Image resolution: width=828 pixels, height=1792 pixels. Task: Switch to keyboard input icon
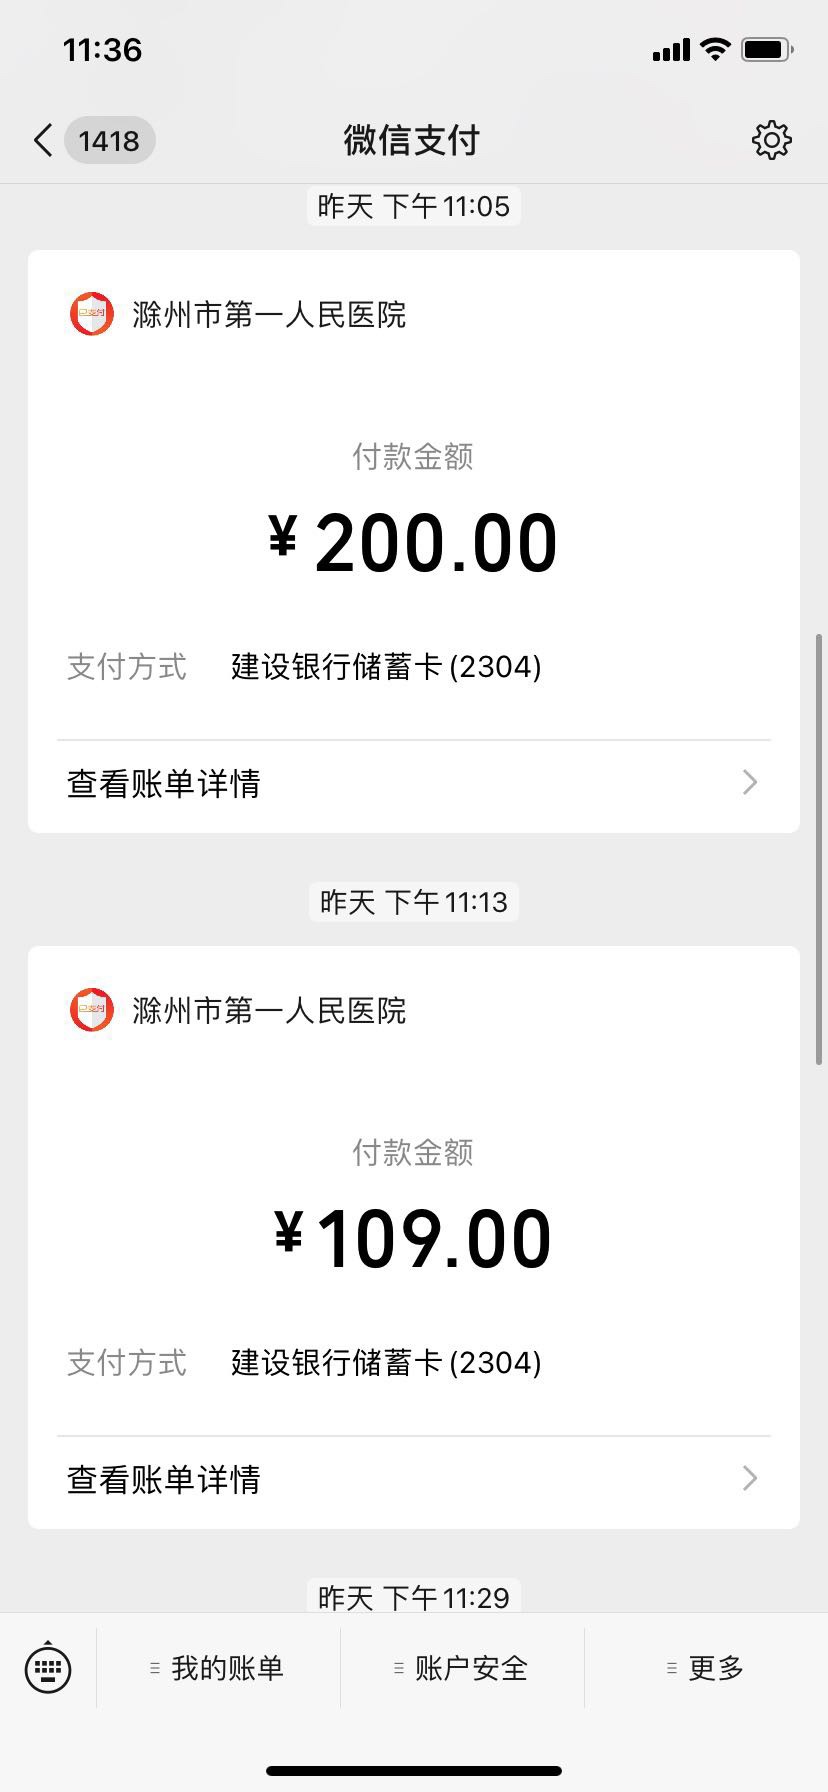(x=48, y=1667)
